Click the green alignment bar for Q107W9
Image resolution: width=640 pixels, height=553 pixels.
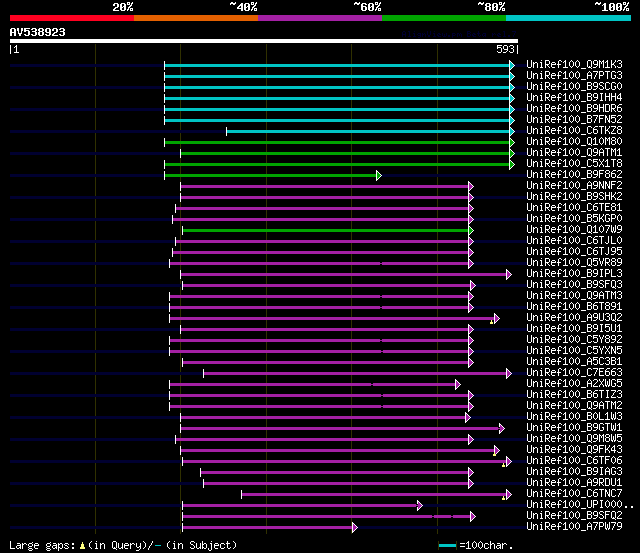pyautogui.click(x=325, y=231)
